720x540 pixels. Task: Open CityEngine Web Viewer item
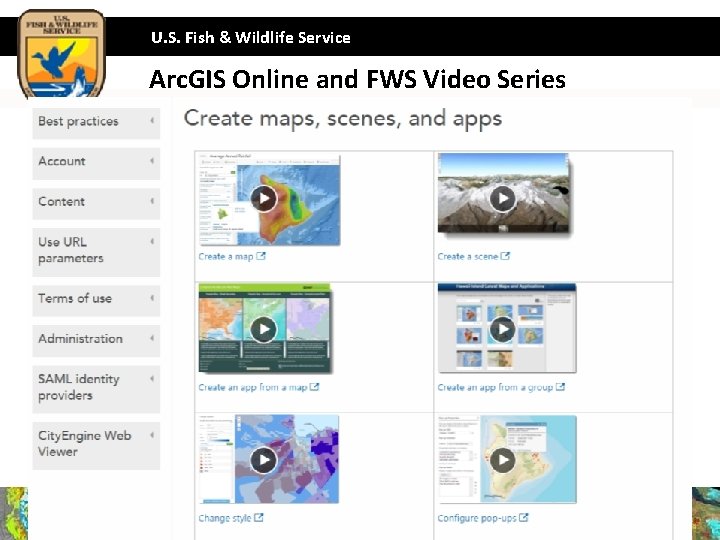[x=96, y=446]
